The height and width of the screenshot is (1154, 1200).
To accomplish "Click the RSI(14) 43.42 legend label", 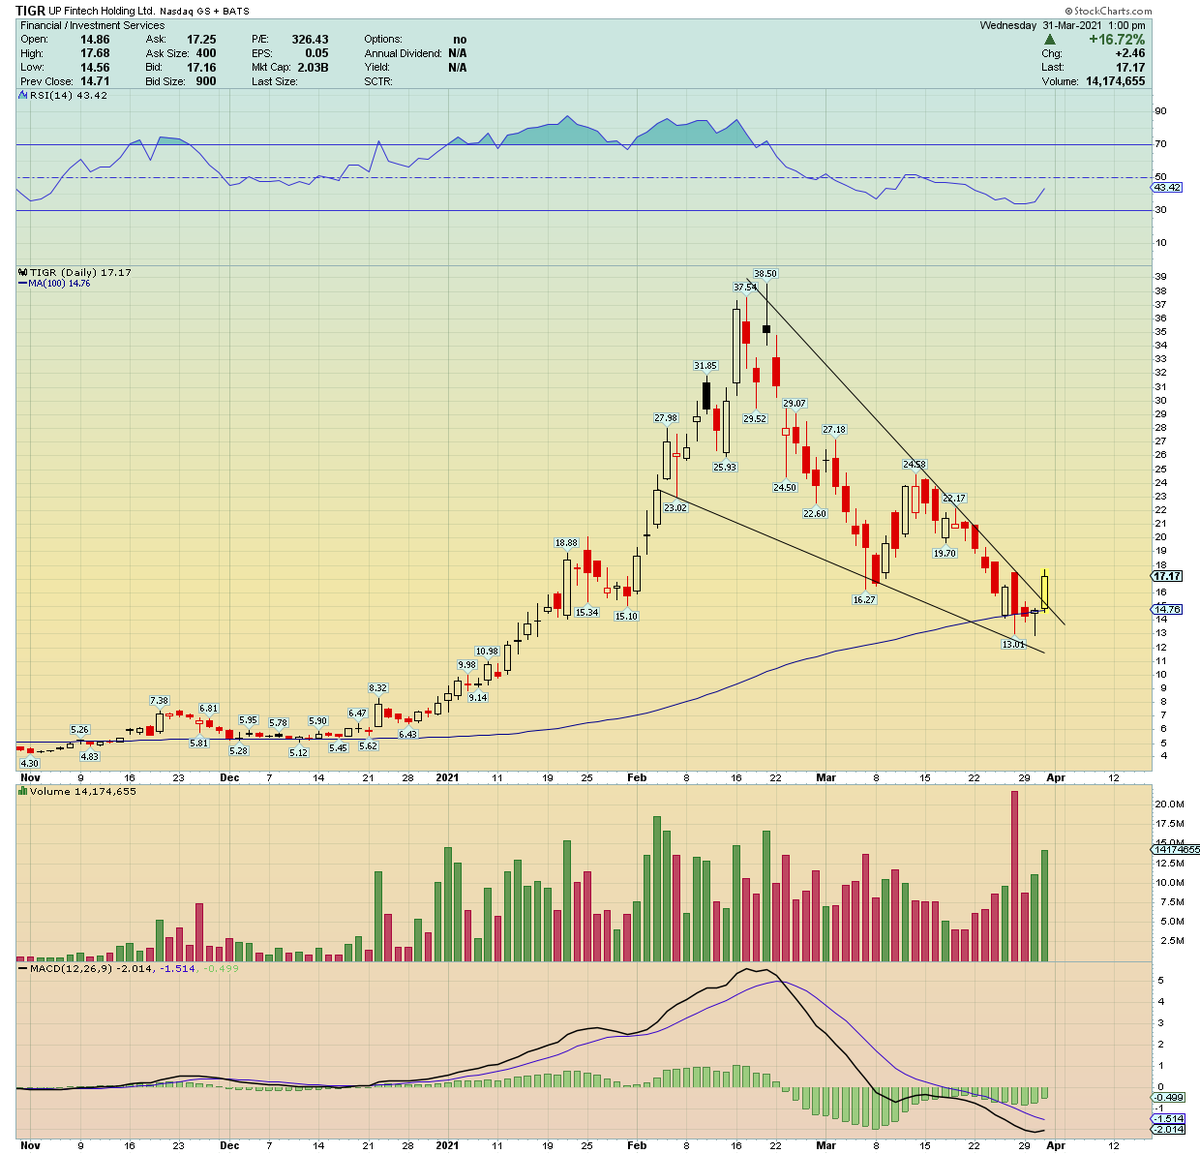I will coord(67,95).
